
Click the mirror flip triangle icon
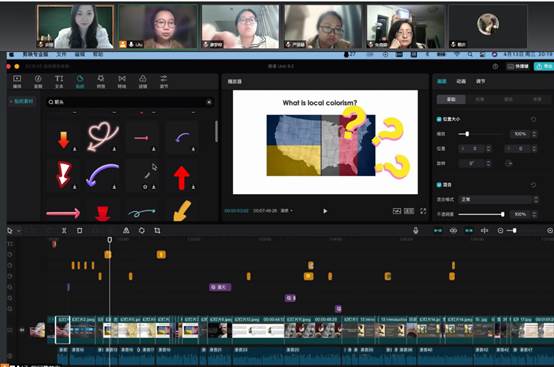126,231
